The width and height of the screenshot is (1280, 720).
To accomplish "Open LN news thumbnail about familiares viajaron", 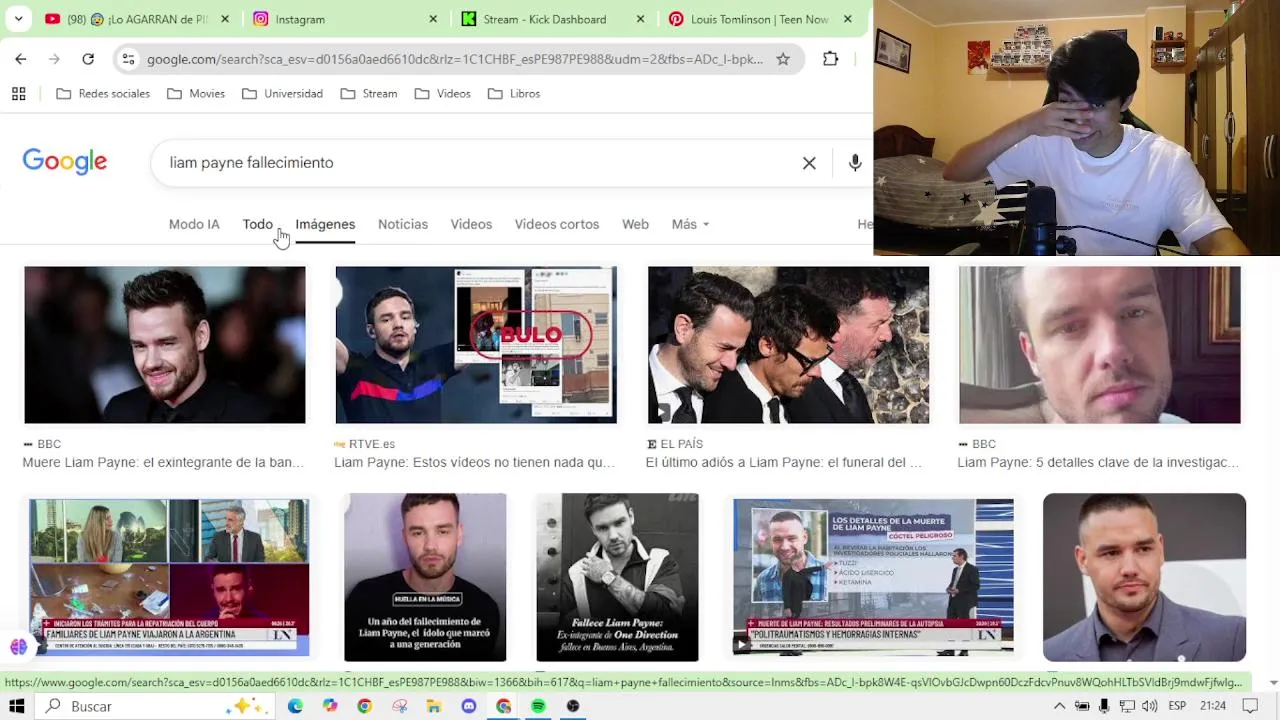I will 169,577.
